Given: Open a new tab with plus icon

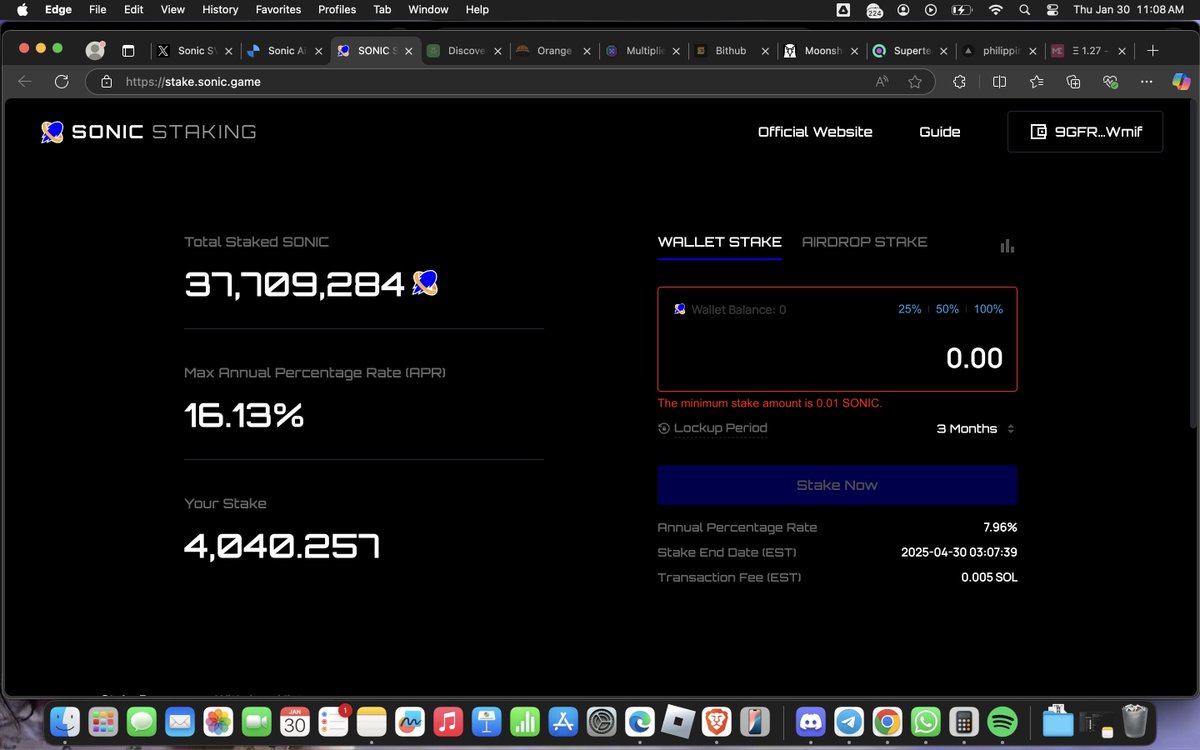Looking at the screenshot, I should tap(1153, 51).
